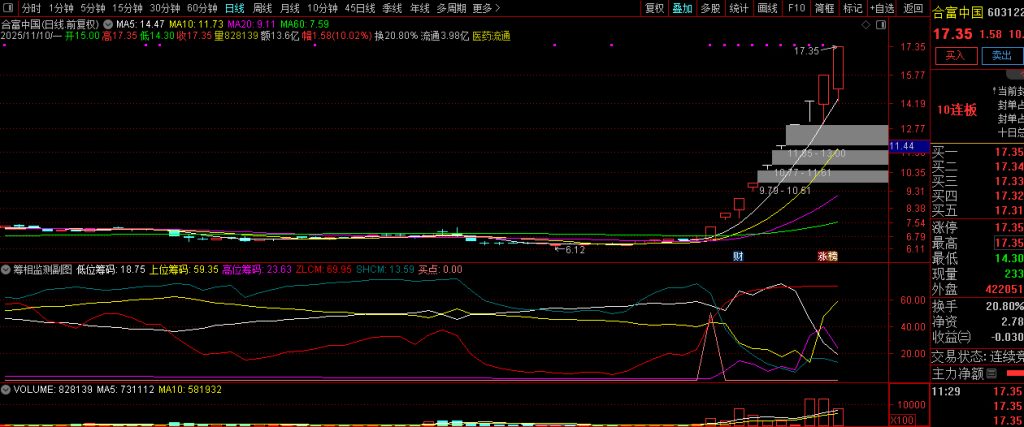Screen dimensions: 1024x427
Task: Open the 多周期 multi-period view
Action: [x=452, y=8]
